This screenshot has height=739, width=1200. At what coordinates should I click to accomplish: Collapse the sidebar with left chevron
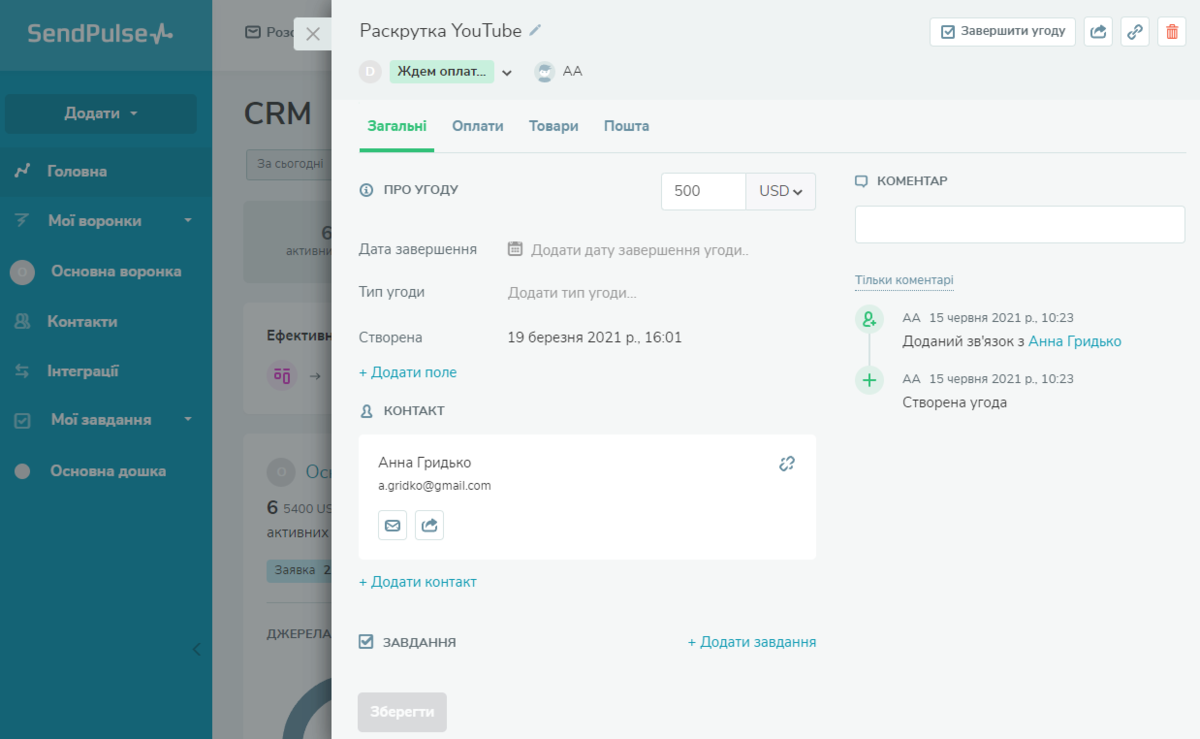pos(196,649)
